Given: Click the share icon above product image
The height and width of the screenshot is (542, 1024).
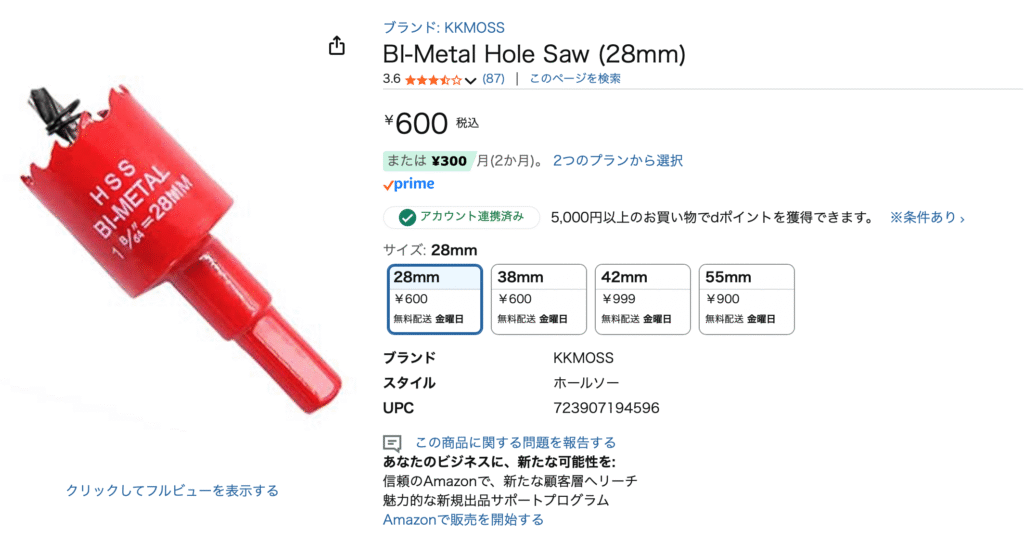Looking at the screenshot, I should click(336, 46).
